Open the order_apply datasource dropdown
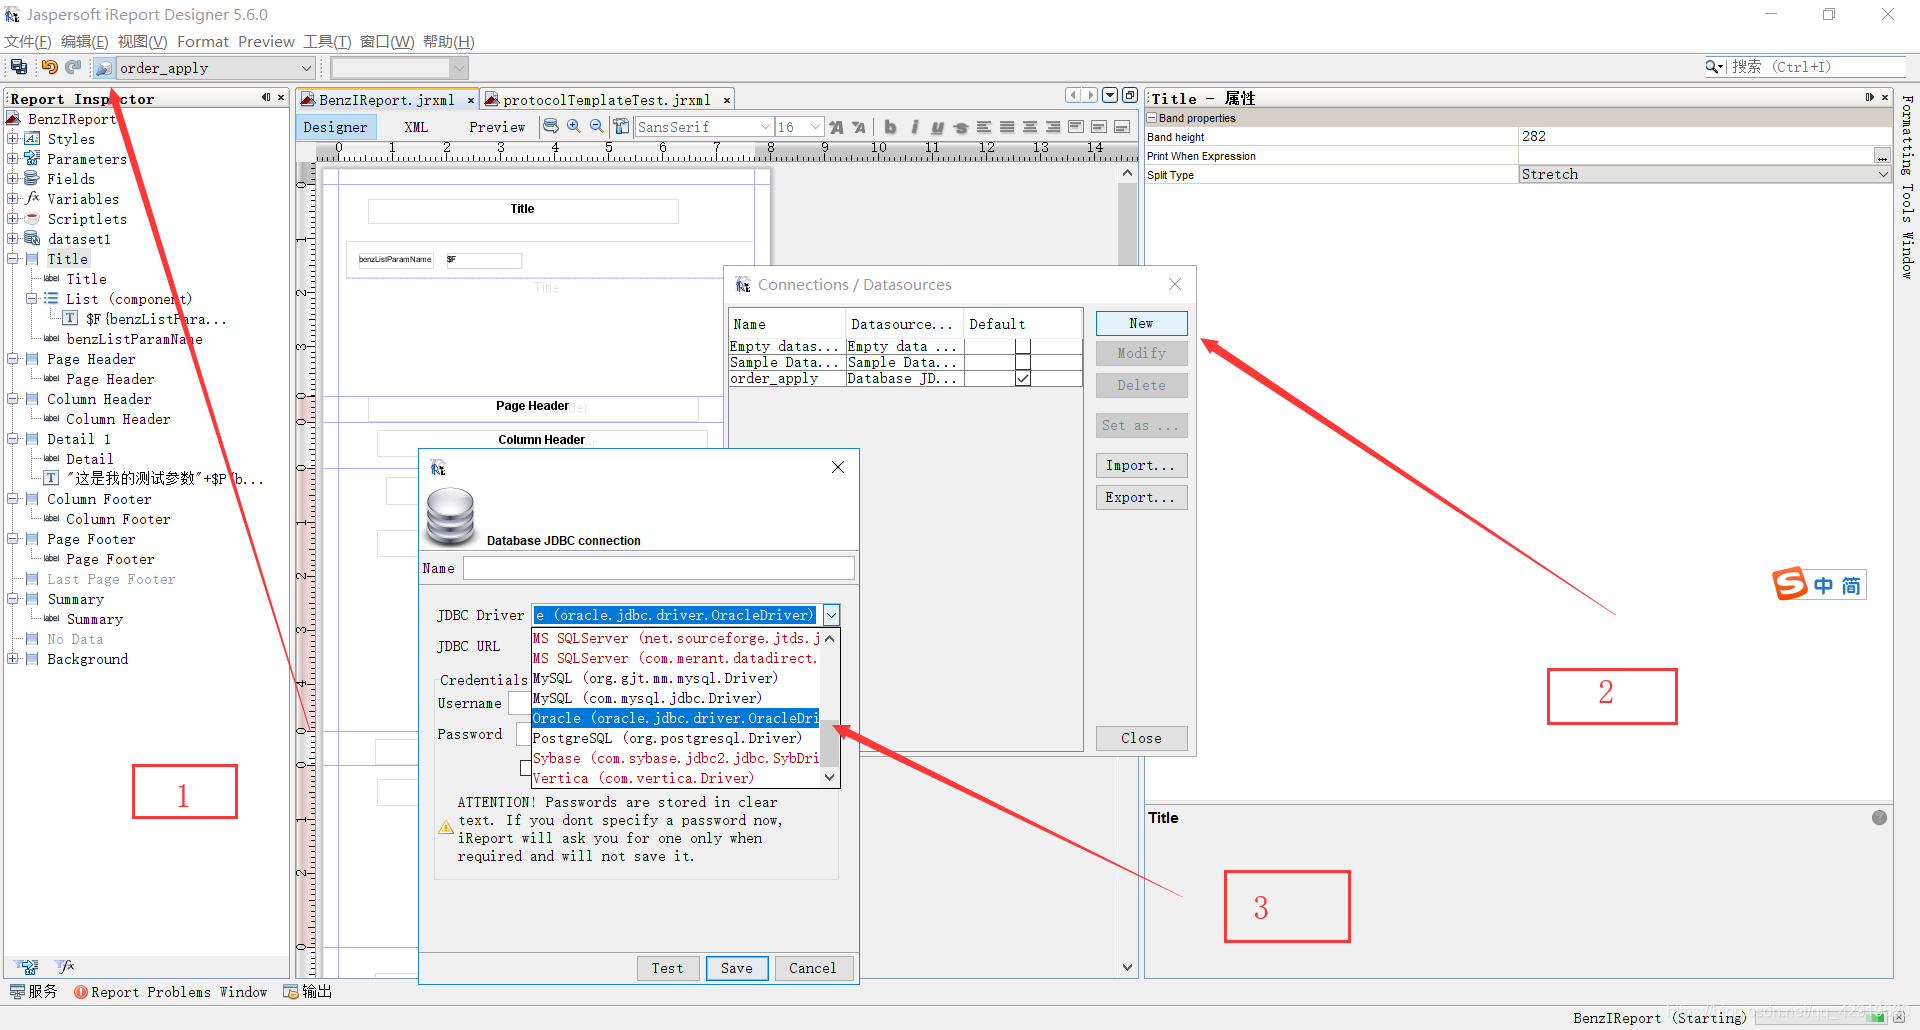 click(306, 68)
